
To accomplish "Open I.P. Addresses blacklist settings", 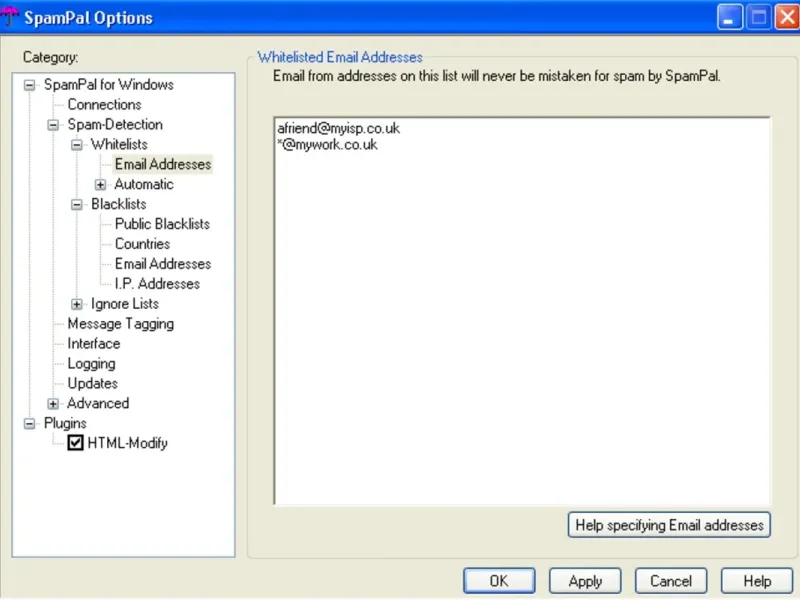I will [157, 284].
